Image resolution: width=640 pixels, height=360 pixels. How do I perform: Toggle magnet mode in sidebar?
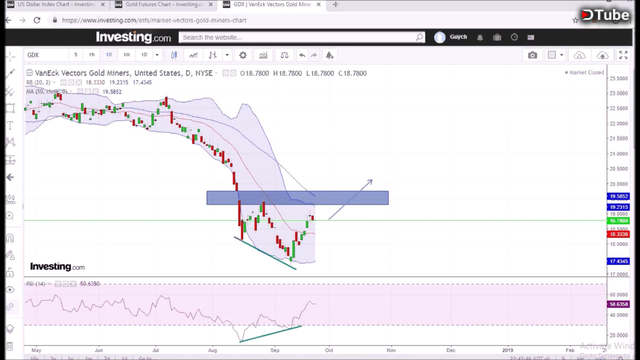click(11, 238)
